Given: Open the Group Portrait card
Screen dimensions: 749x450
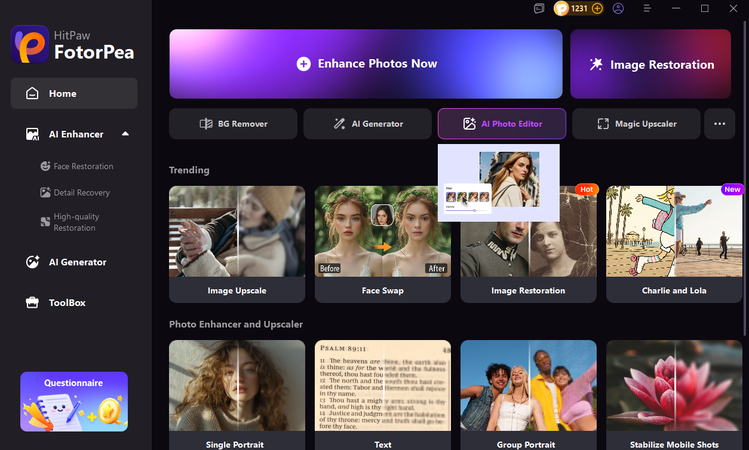Looking at the screenshot, I should (528, 395).
